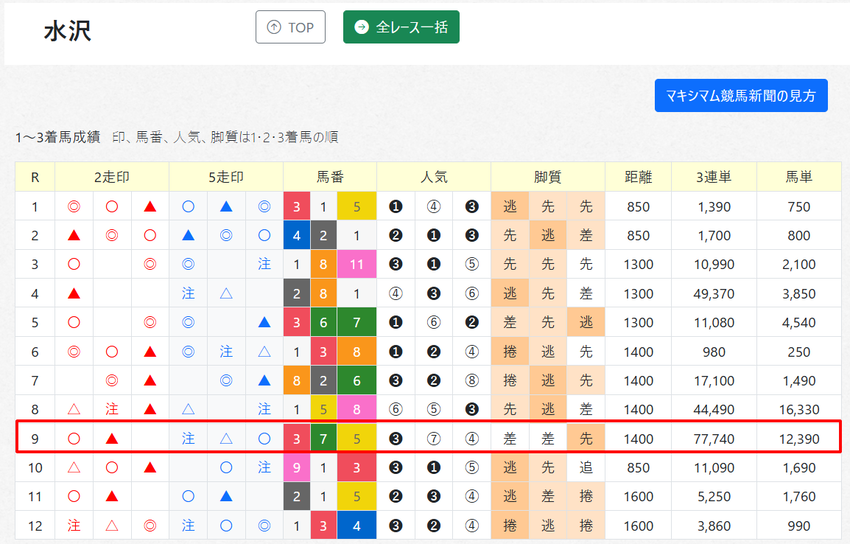850x544 pixels.
Task: Click 3連単 value 5,250 in race 11
Action: pyautogui.click(x=714, y=497)
